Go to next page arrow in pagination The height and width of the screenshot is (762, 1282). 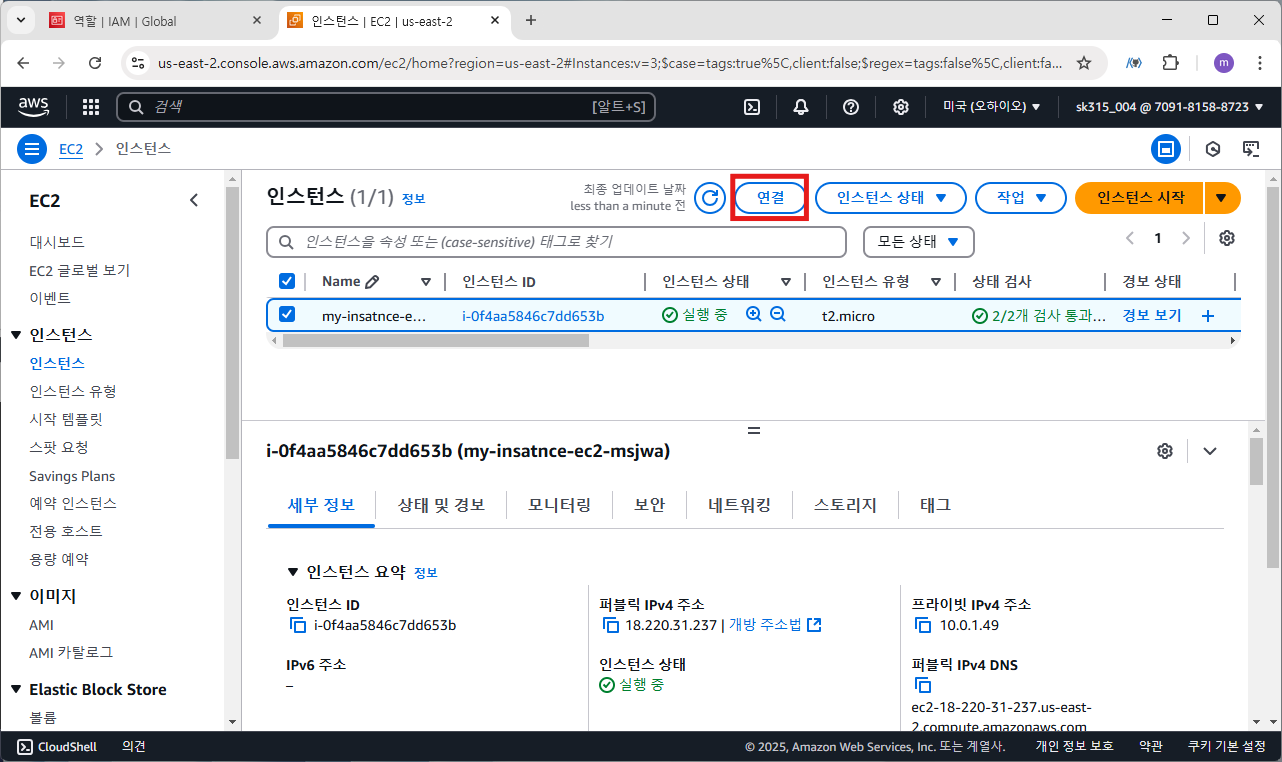tap(1186, 238)
